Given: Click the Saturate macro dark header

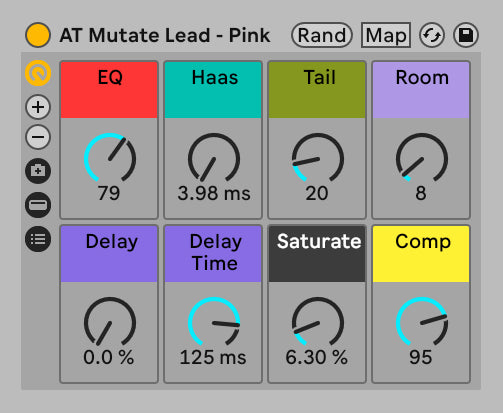Looking at the screenshot, I should [317, 254].
